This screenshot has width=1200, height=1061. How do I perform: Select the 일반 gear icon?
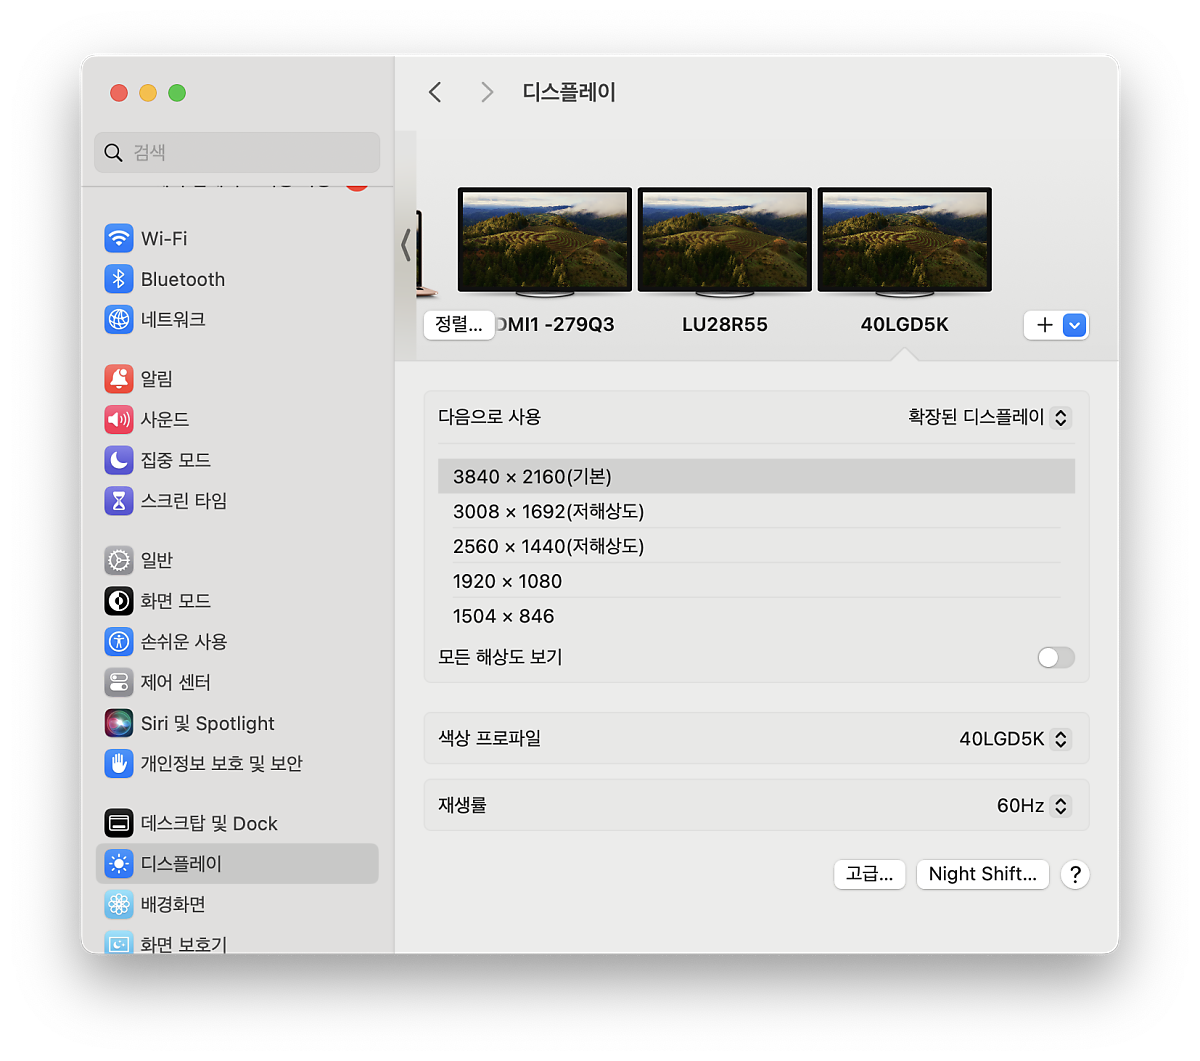tap(119, 560)
